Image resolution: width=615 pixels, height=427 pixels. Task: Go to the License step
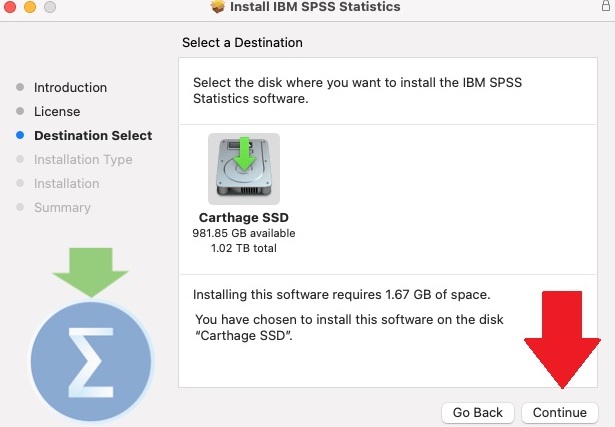57,111
